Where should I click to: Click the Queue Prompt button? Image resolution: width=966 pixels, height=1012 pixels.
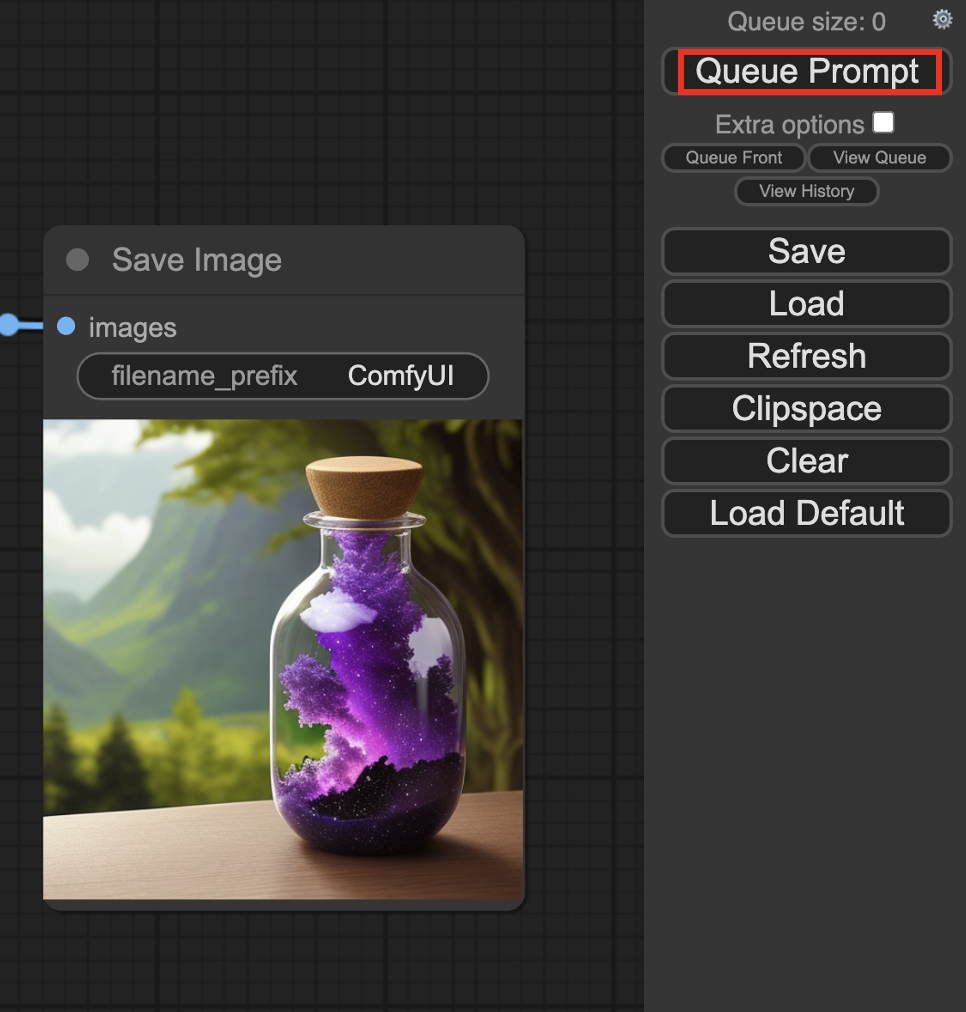click(807, 71)
